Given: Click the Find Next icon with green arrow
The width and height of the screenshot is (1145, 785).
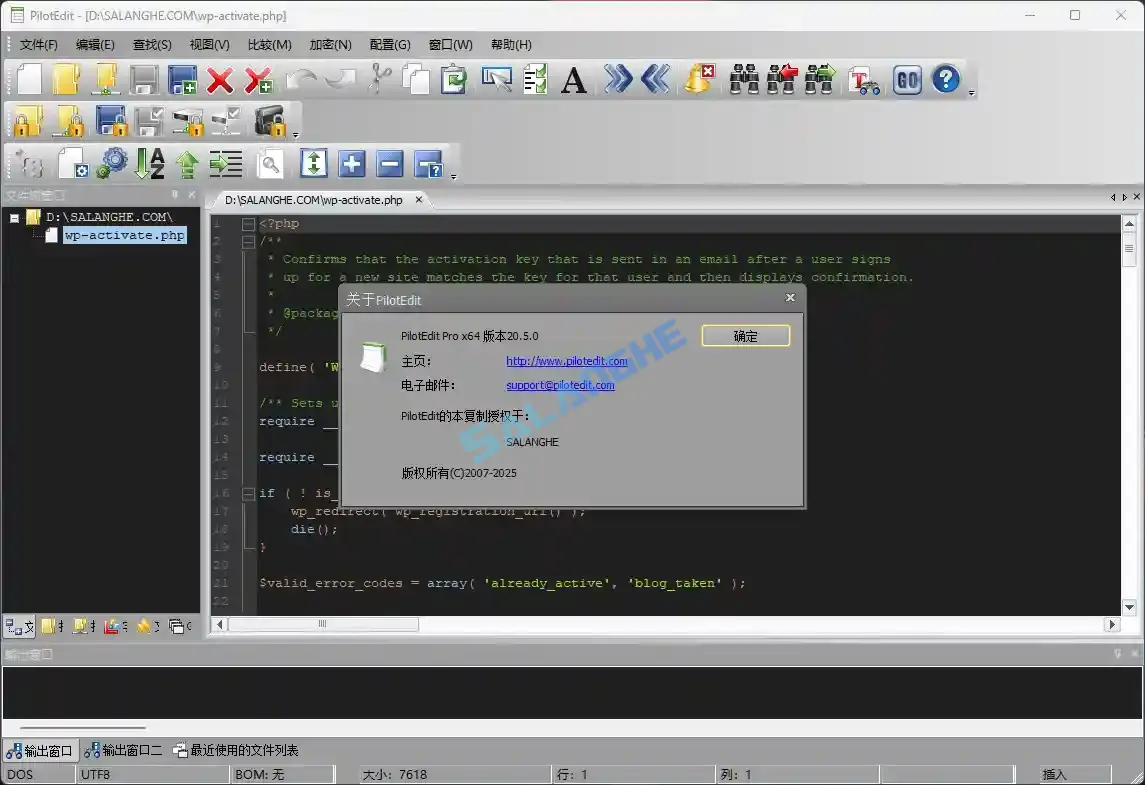Looking at the screenshot, I should coord(820,79).
